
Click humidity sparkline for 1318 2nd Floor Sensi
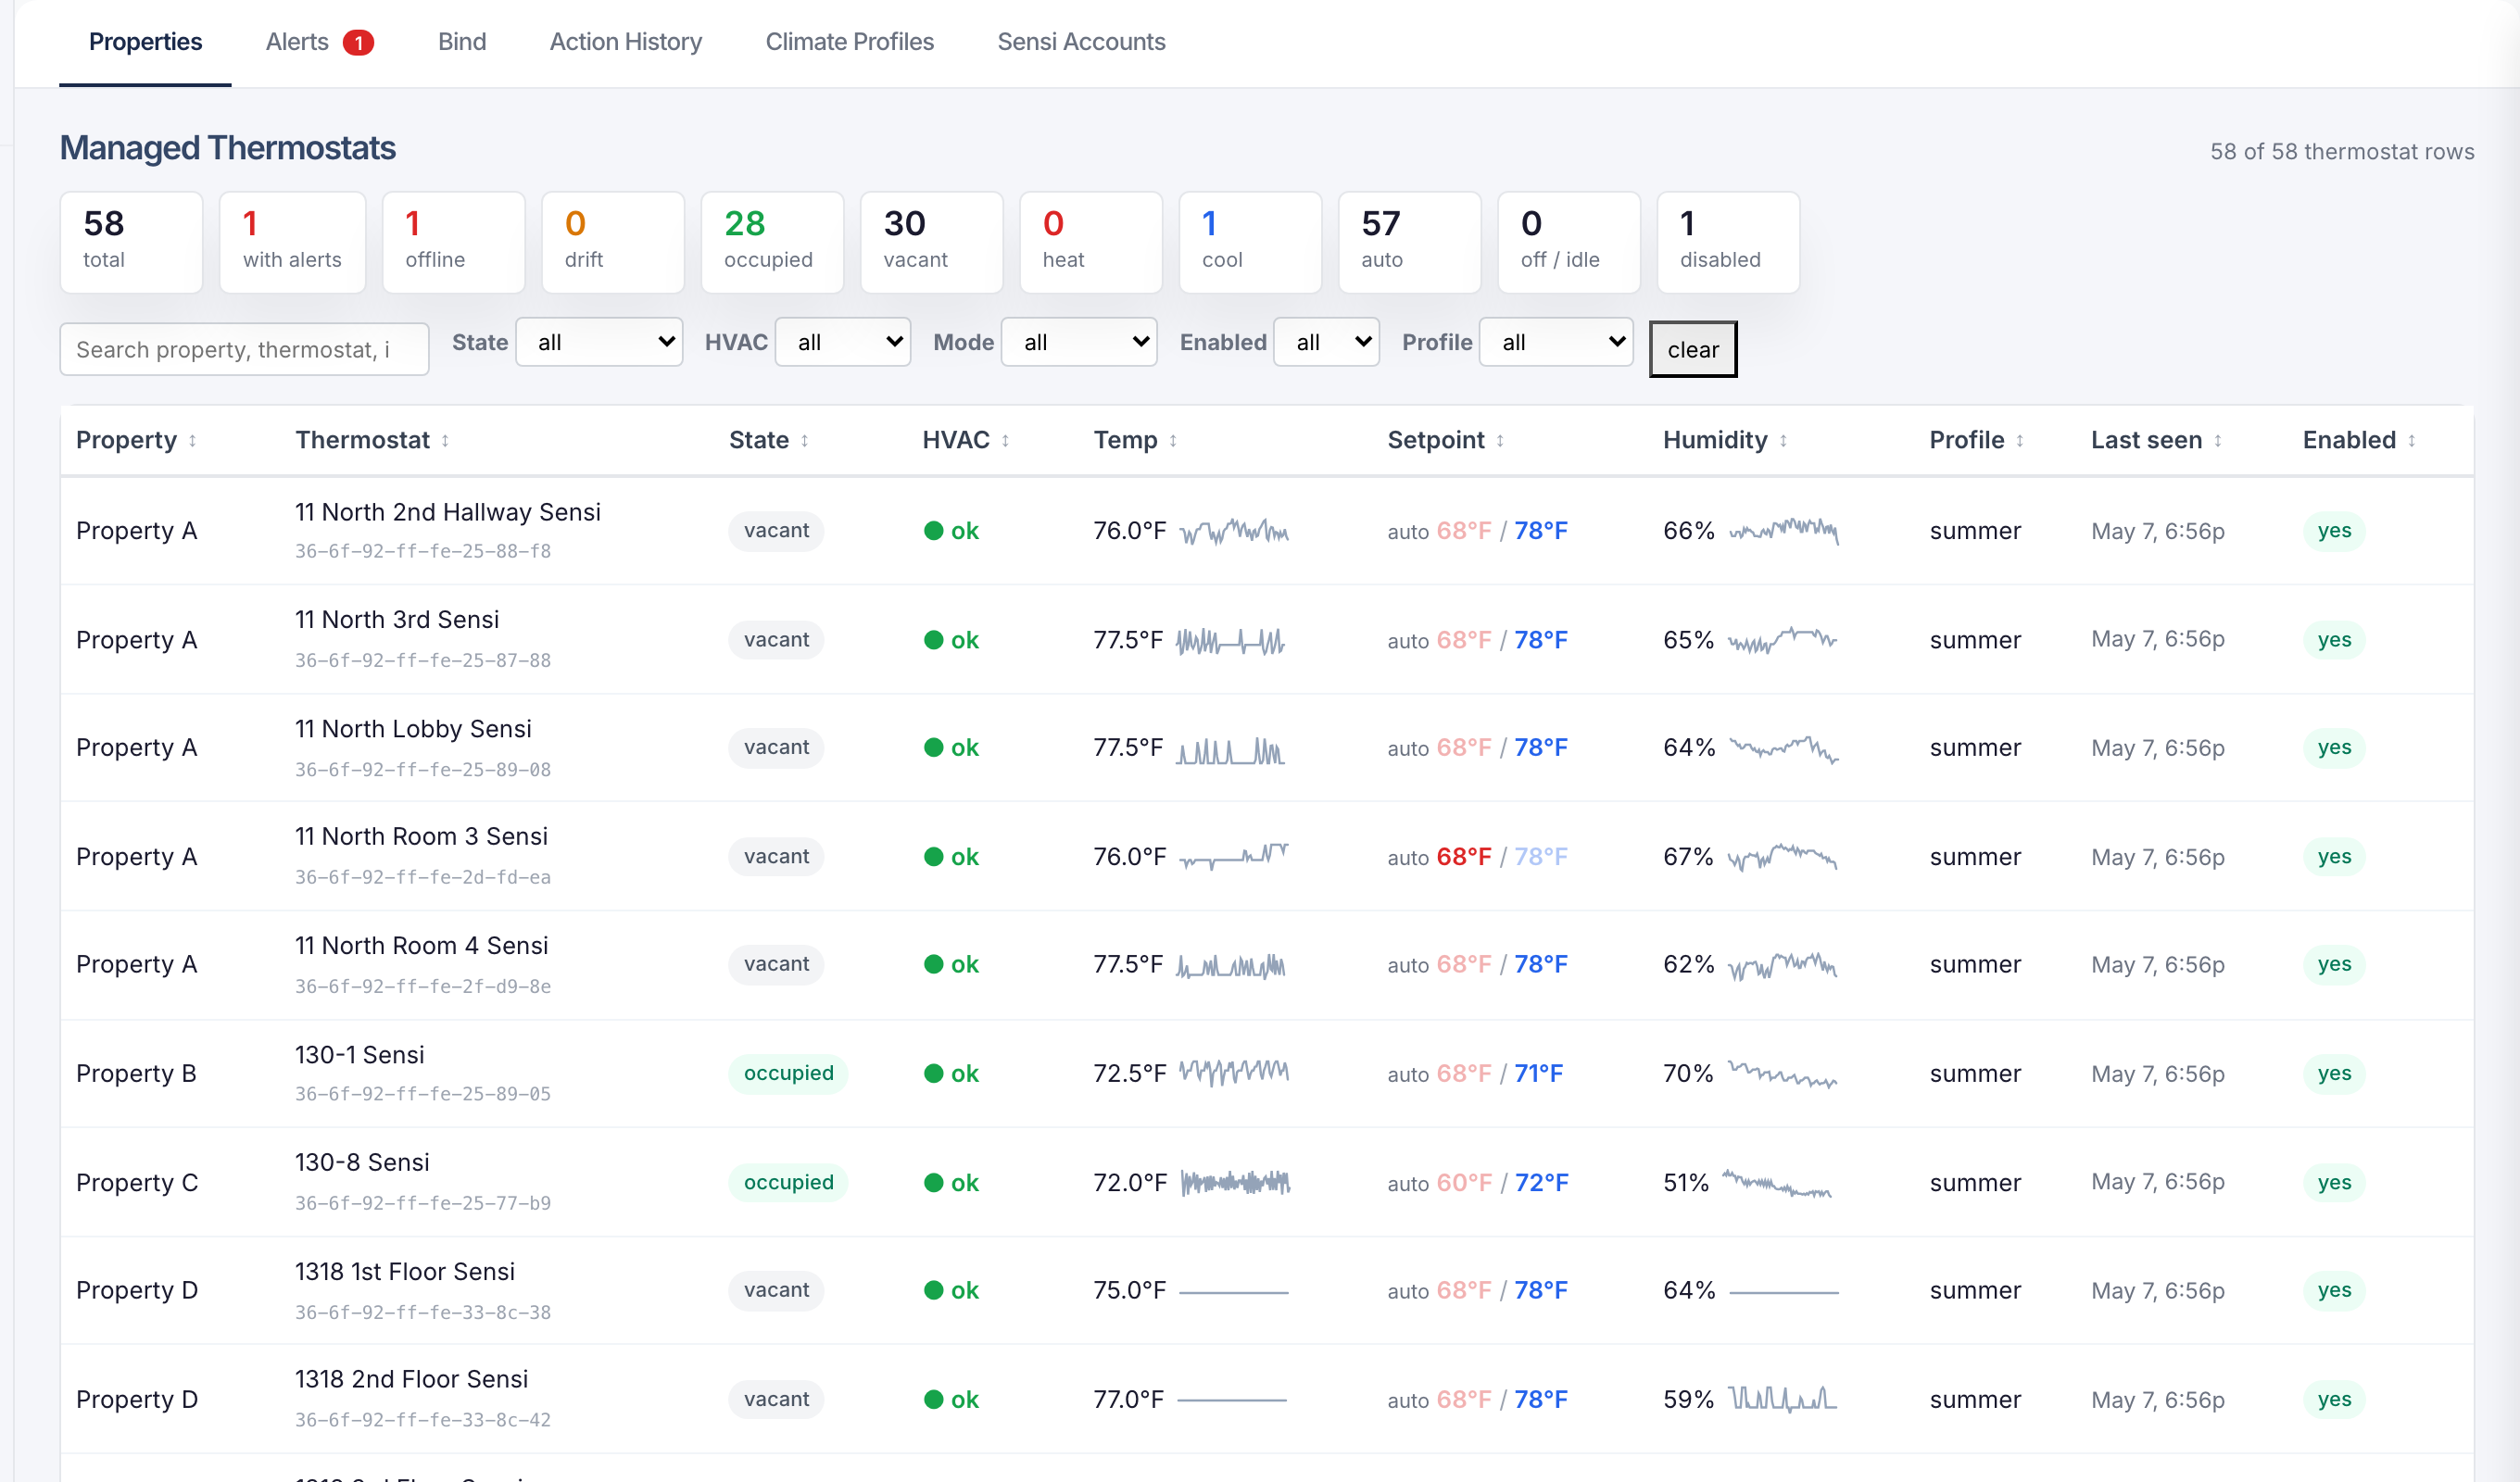click(1782, 1399)
